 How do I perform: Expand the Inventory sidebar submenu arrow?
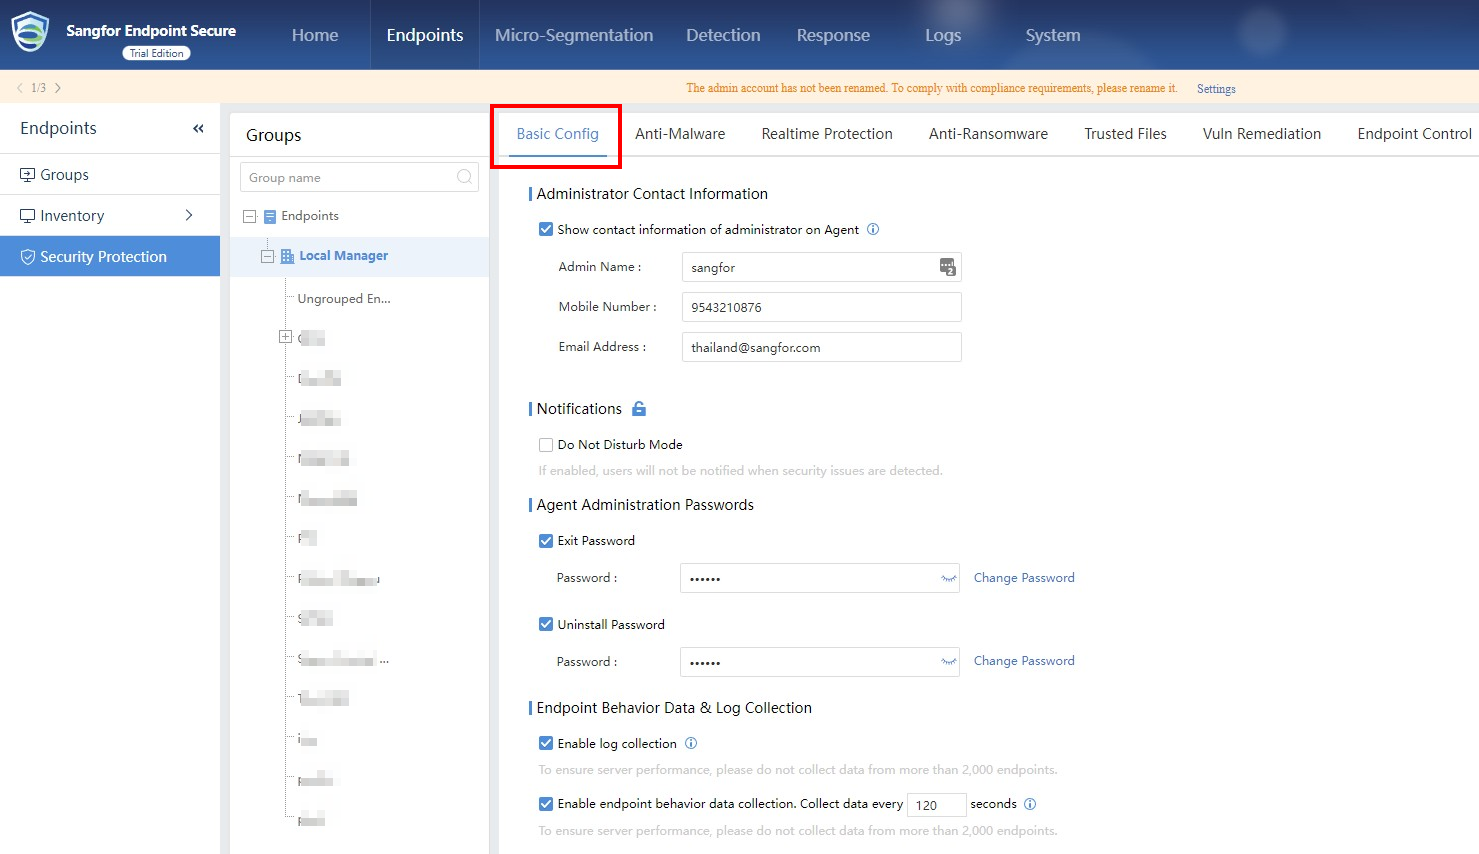189,215
